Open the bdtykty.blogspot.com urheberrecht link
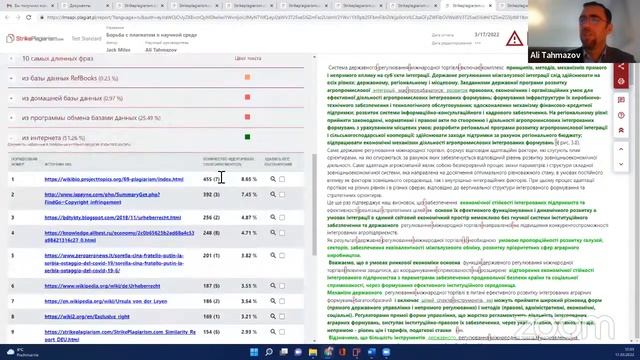640x360 pixels. tap(113, 218)
